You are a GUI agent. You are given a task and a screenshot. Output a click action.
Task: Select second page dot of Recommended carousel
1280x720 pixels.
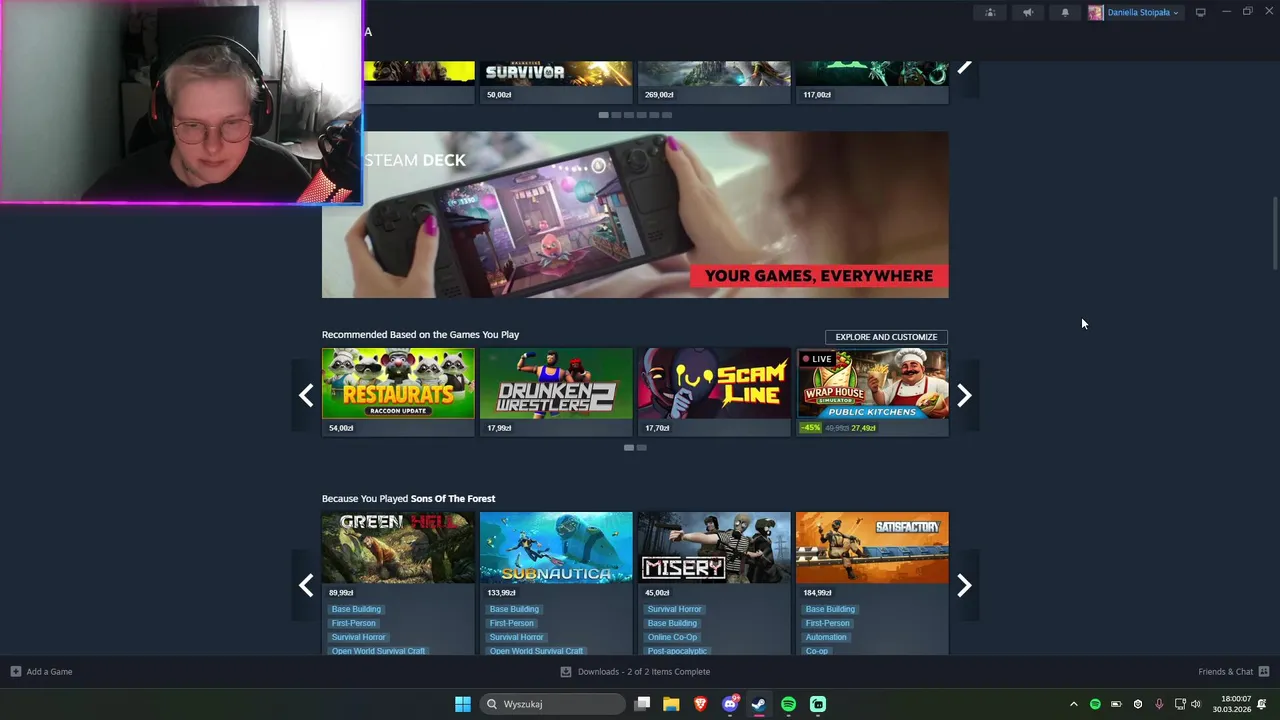[x=642, y=447]
